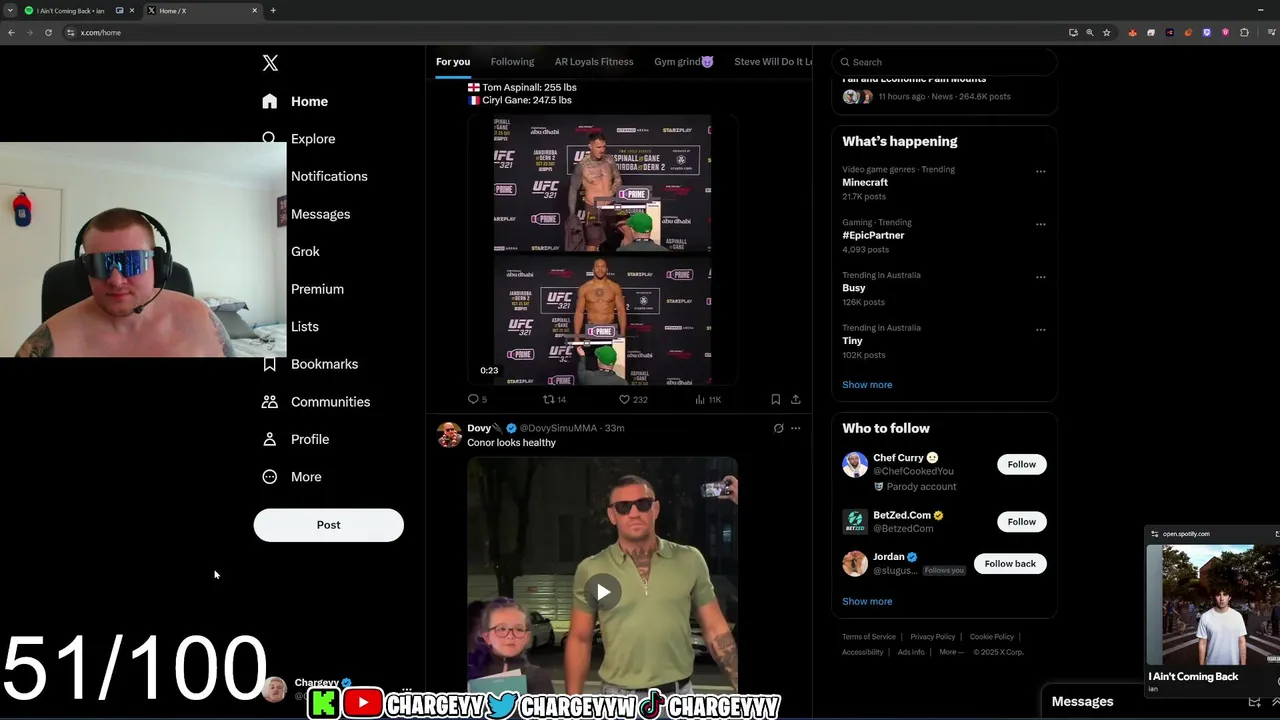Show more under Who to follow

pos(867,602)
